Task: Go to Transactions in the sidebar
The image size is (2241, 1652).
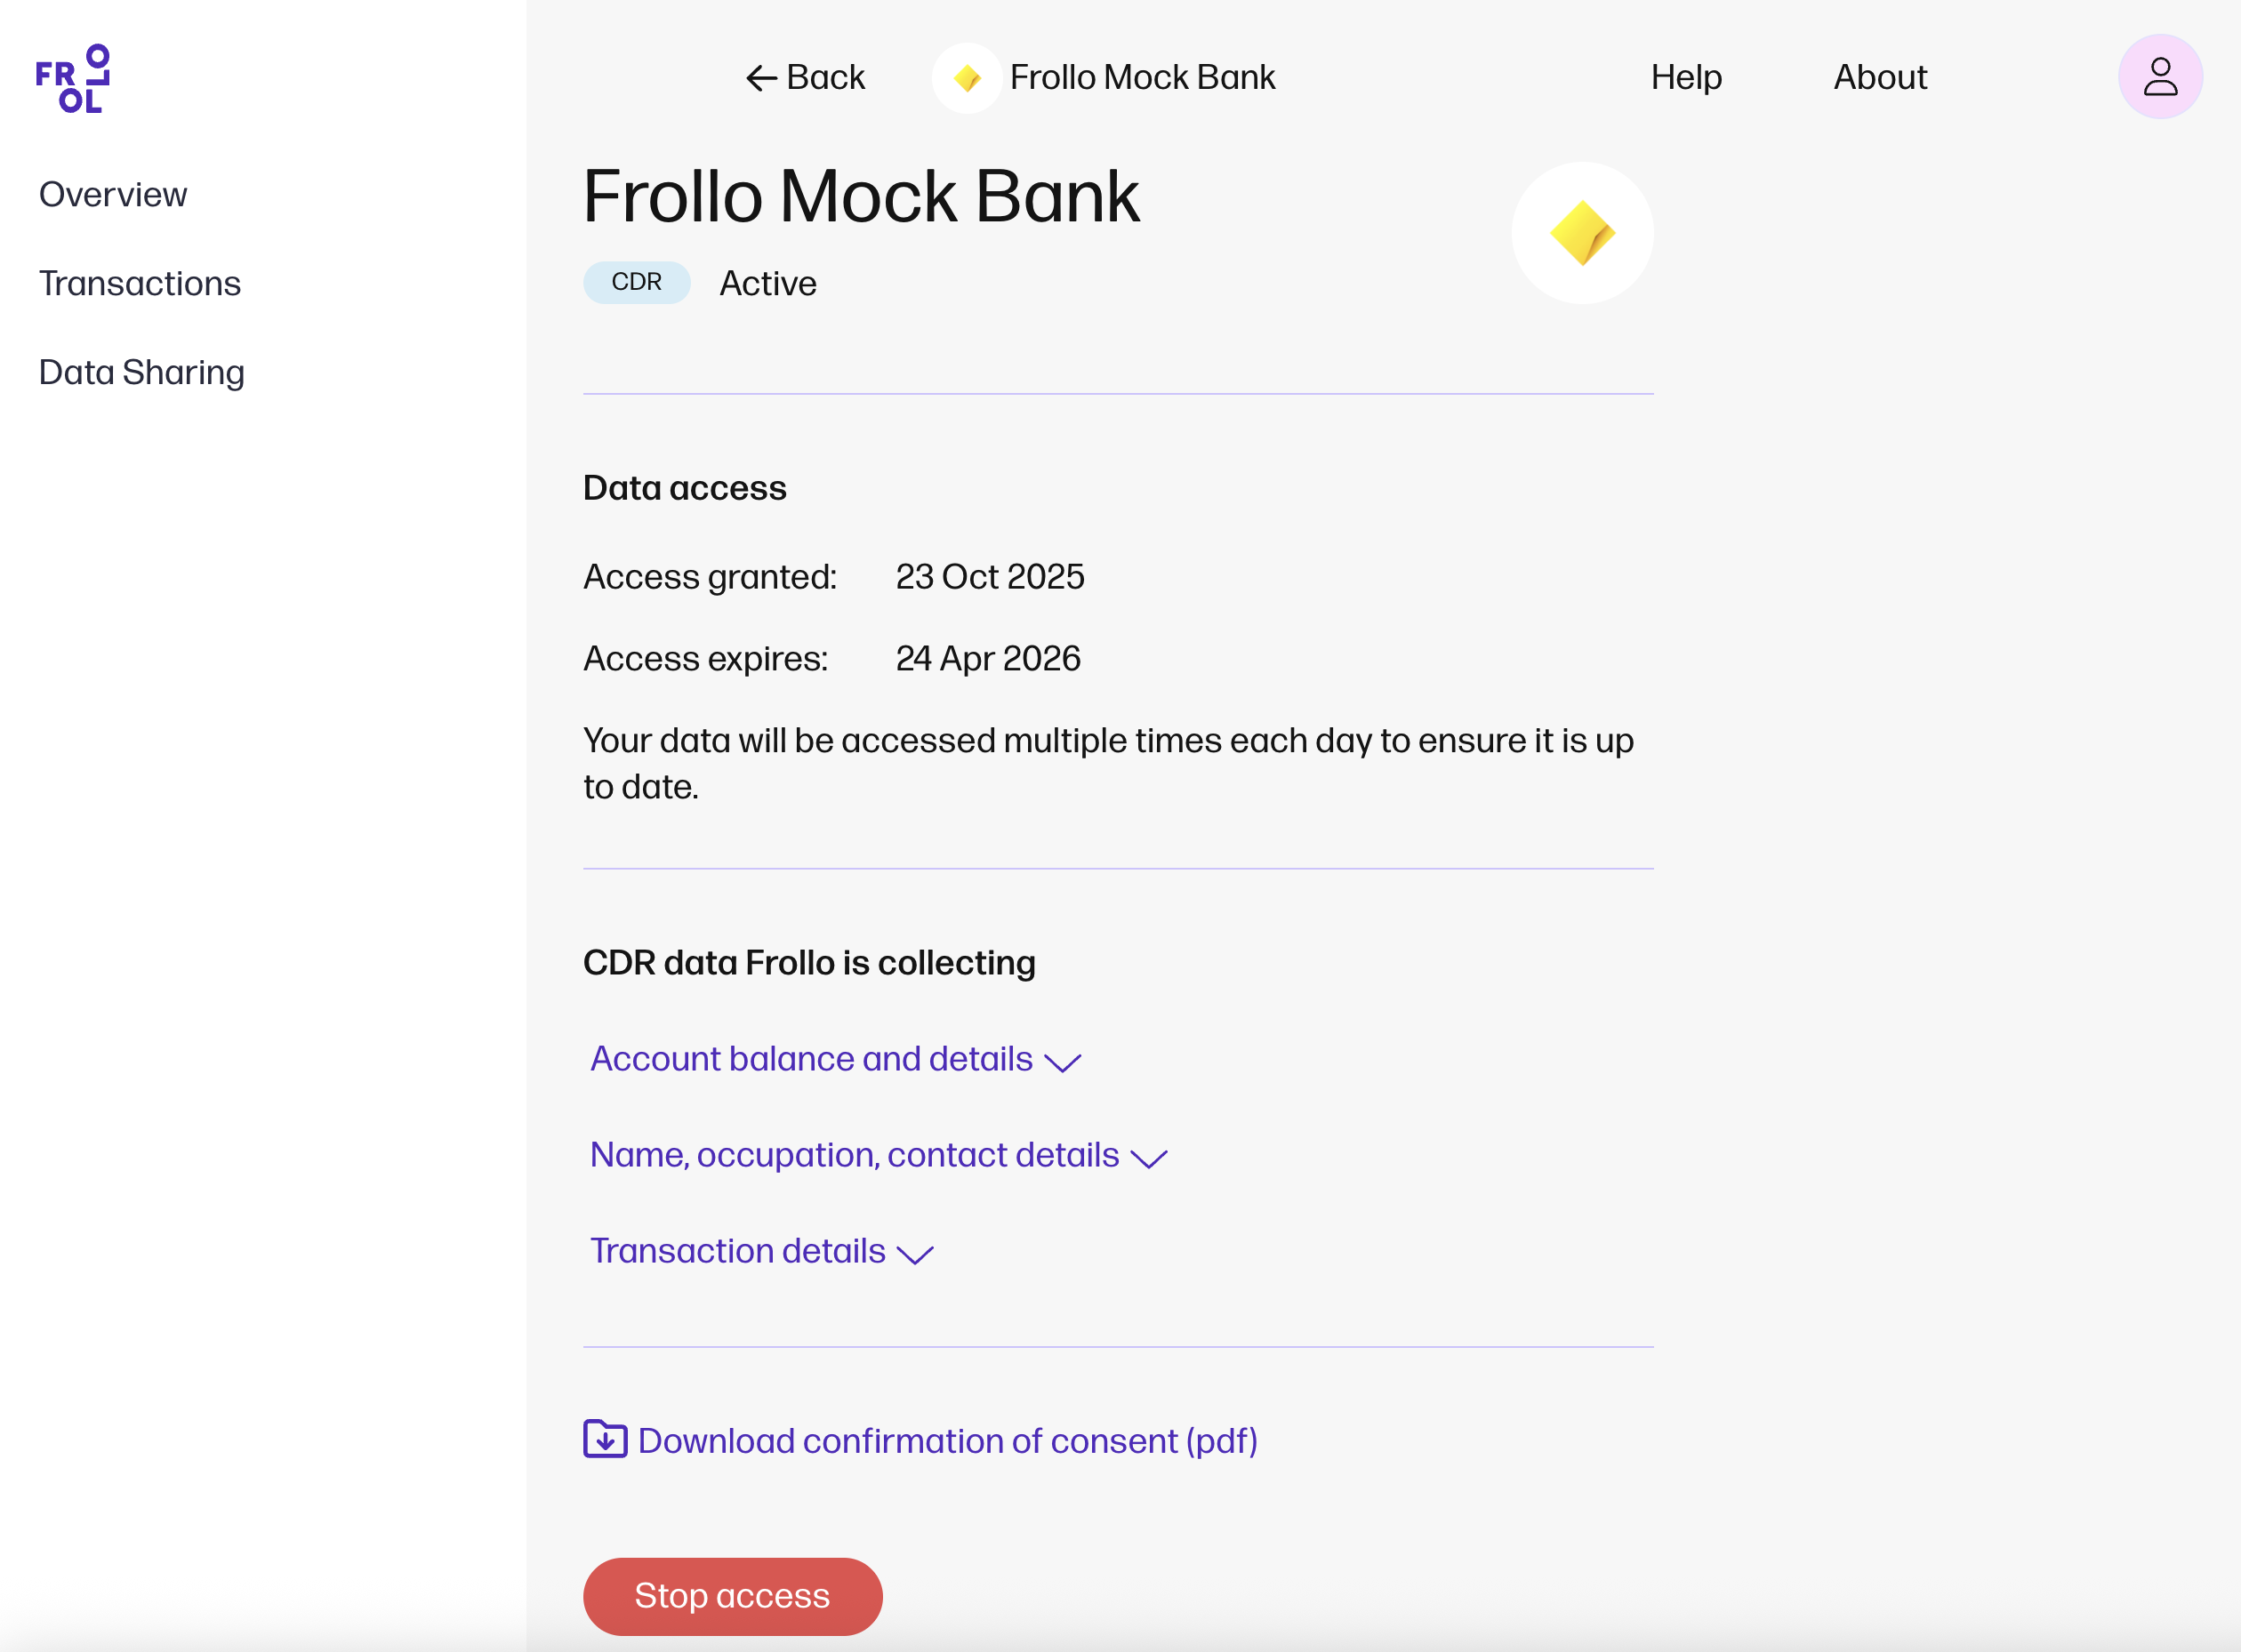Action: tap(140, 283)
